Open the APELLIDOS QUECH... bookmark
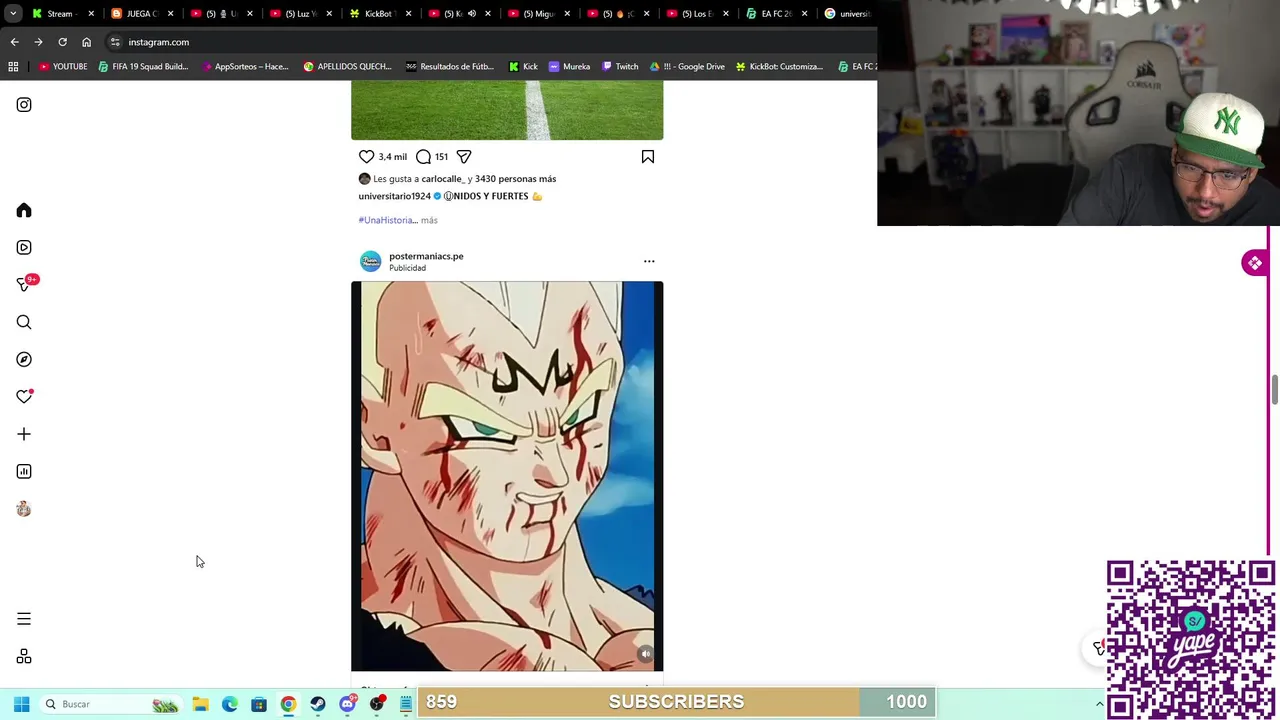This screenshot has width=1280, height=720. pyautogui.click(x=347, y=67)
